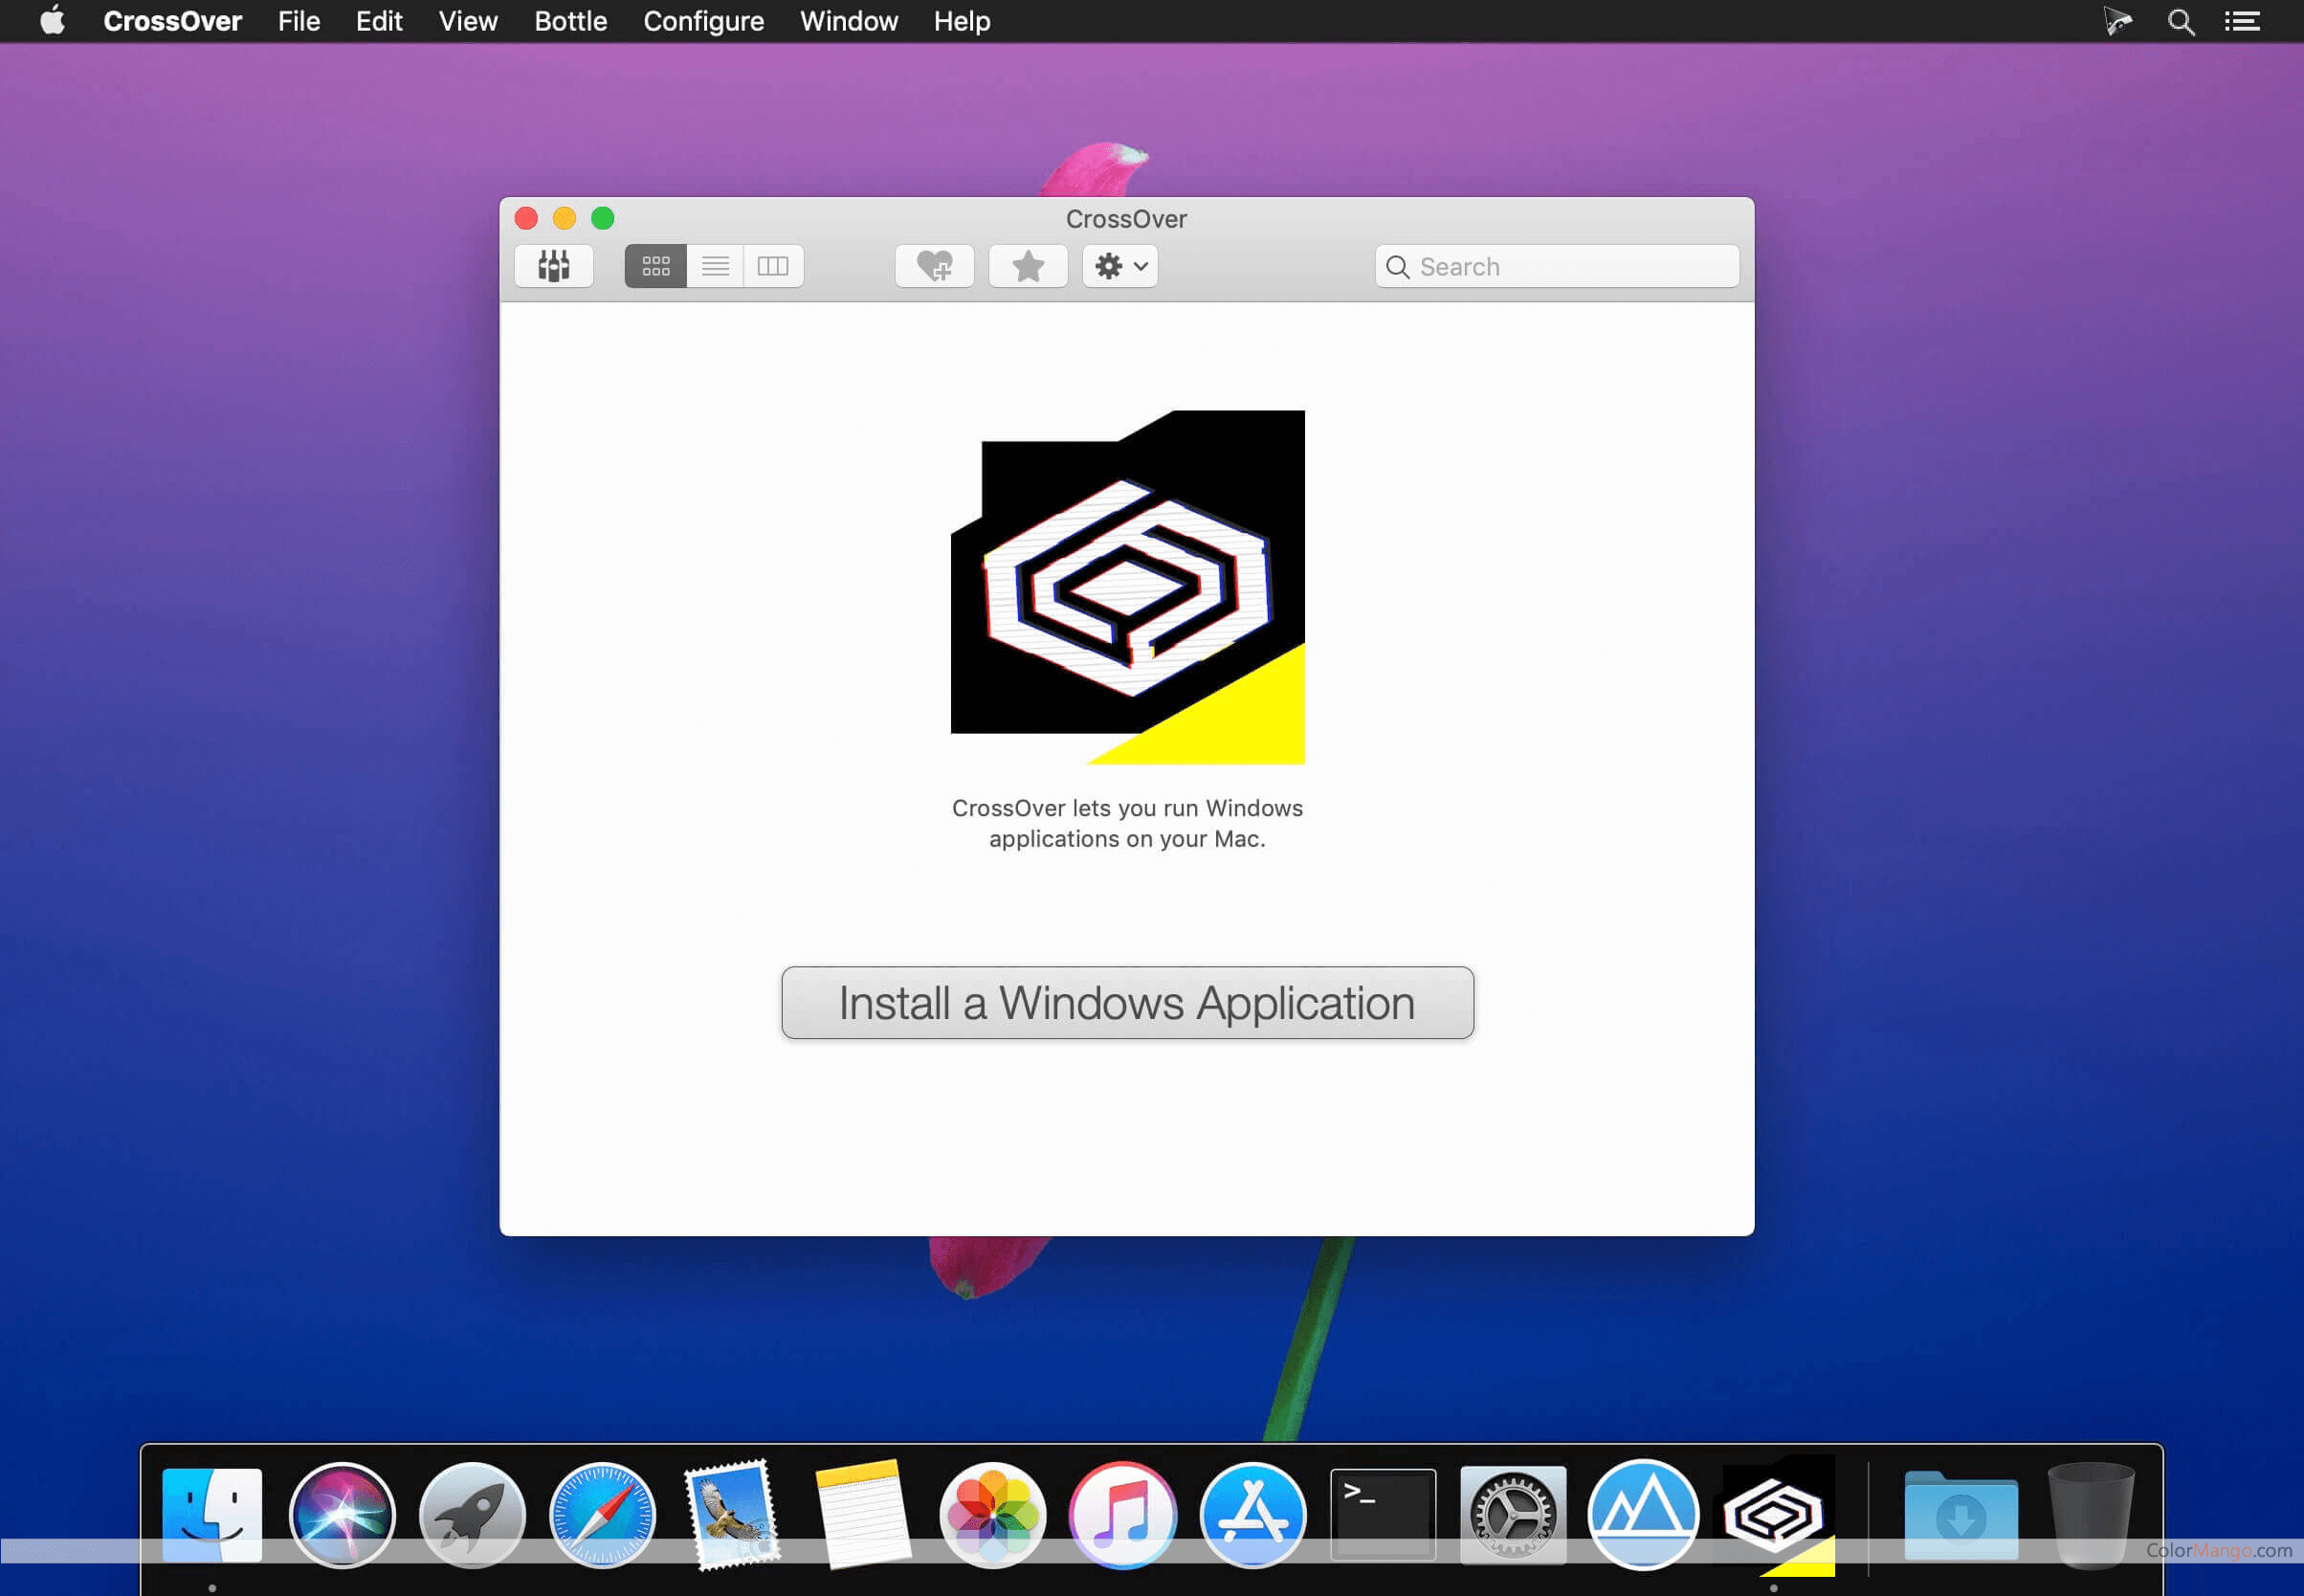Click the large CrossOver logo image
The width and height of the screenshot is (2304, 1596).
click(1127, 587)
